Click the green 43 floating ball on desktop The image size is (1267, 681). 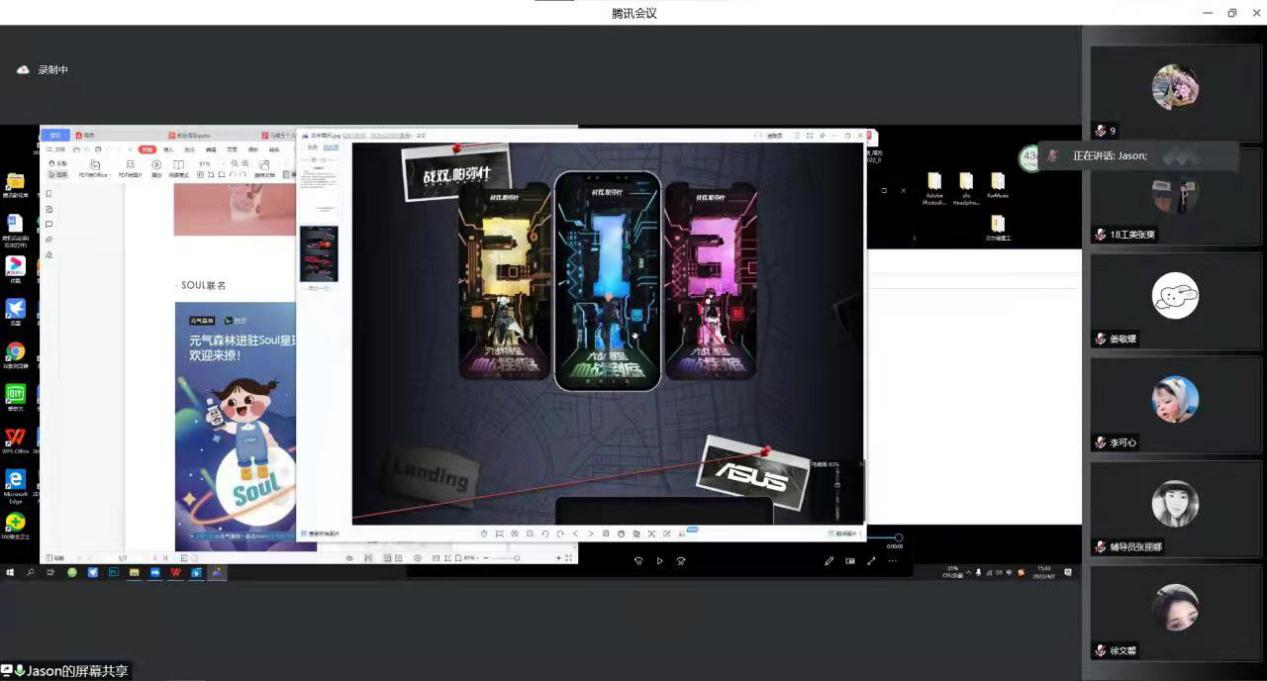click(1028, 158)
